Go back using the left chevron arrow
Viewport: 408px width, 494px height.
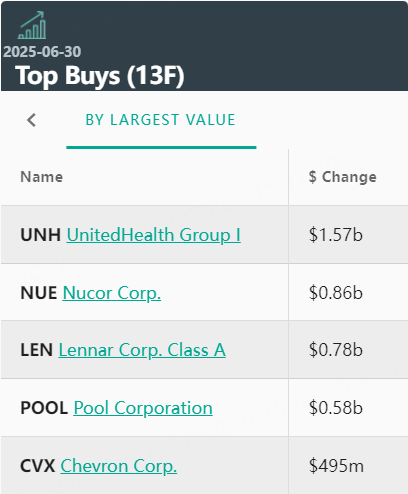(x=31, y=120)
